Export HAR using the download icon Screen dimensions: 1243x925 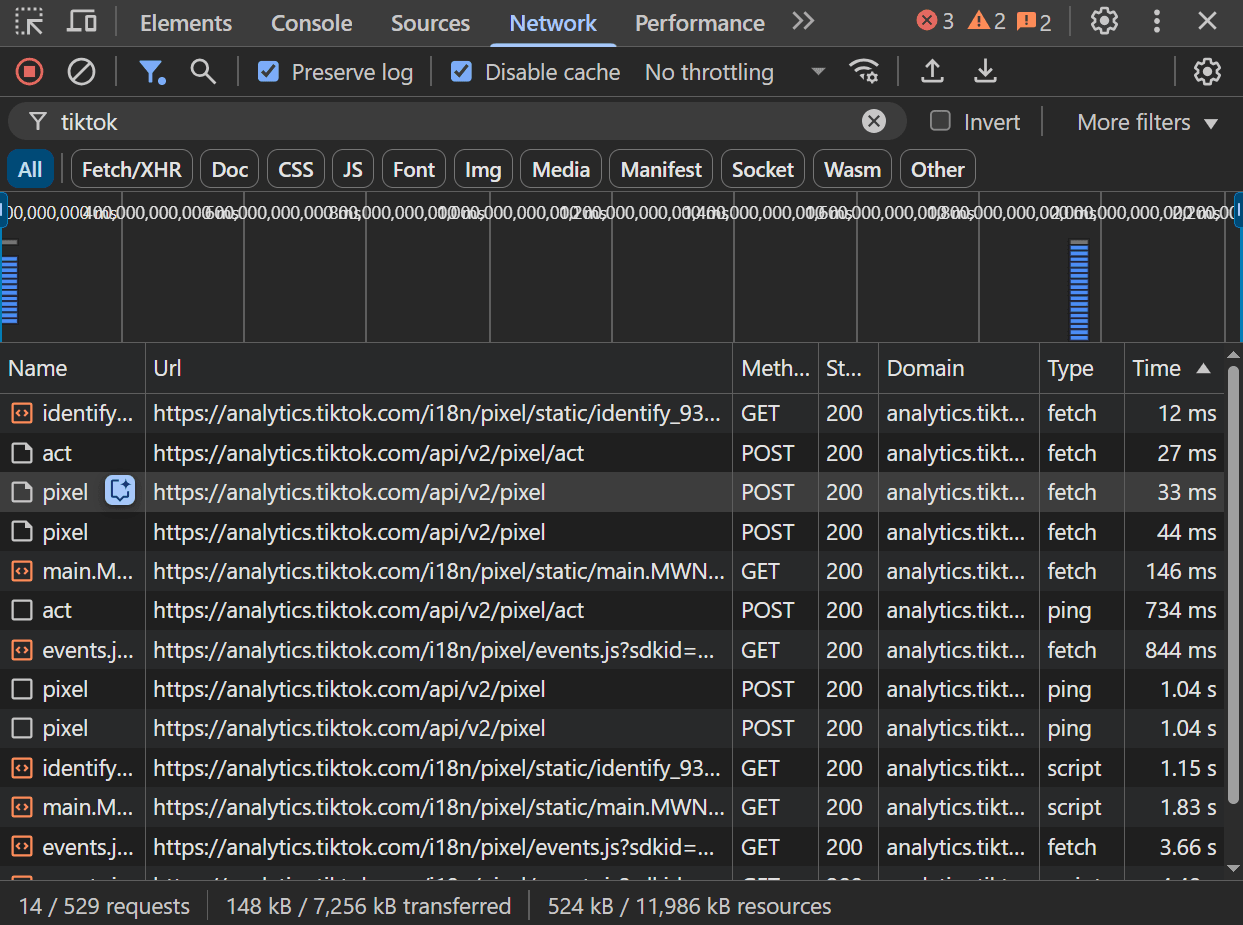tap(985, 72)
